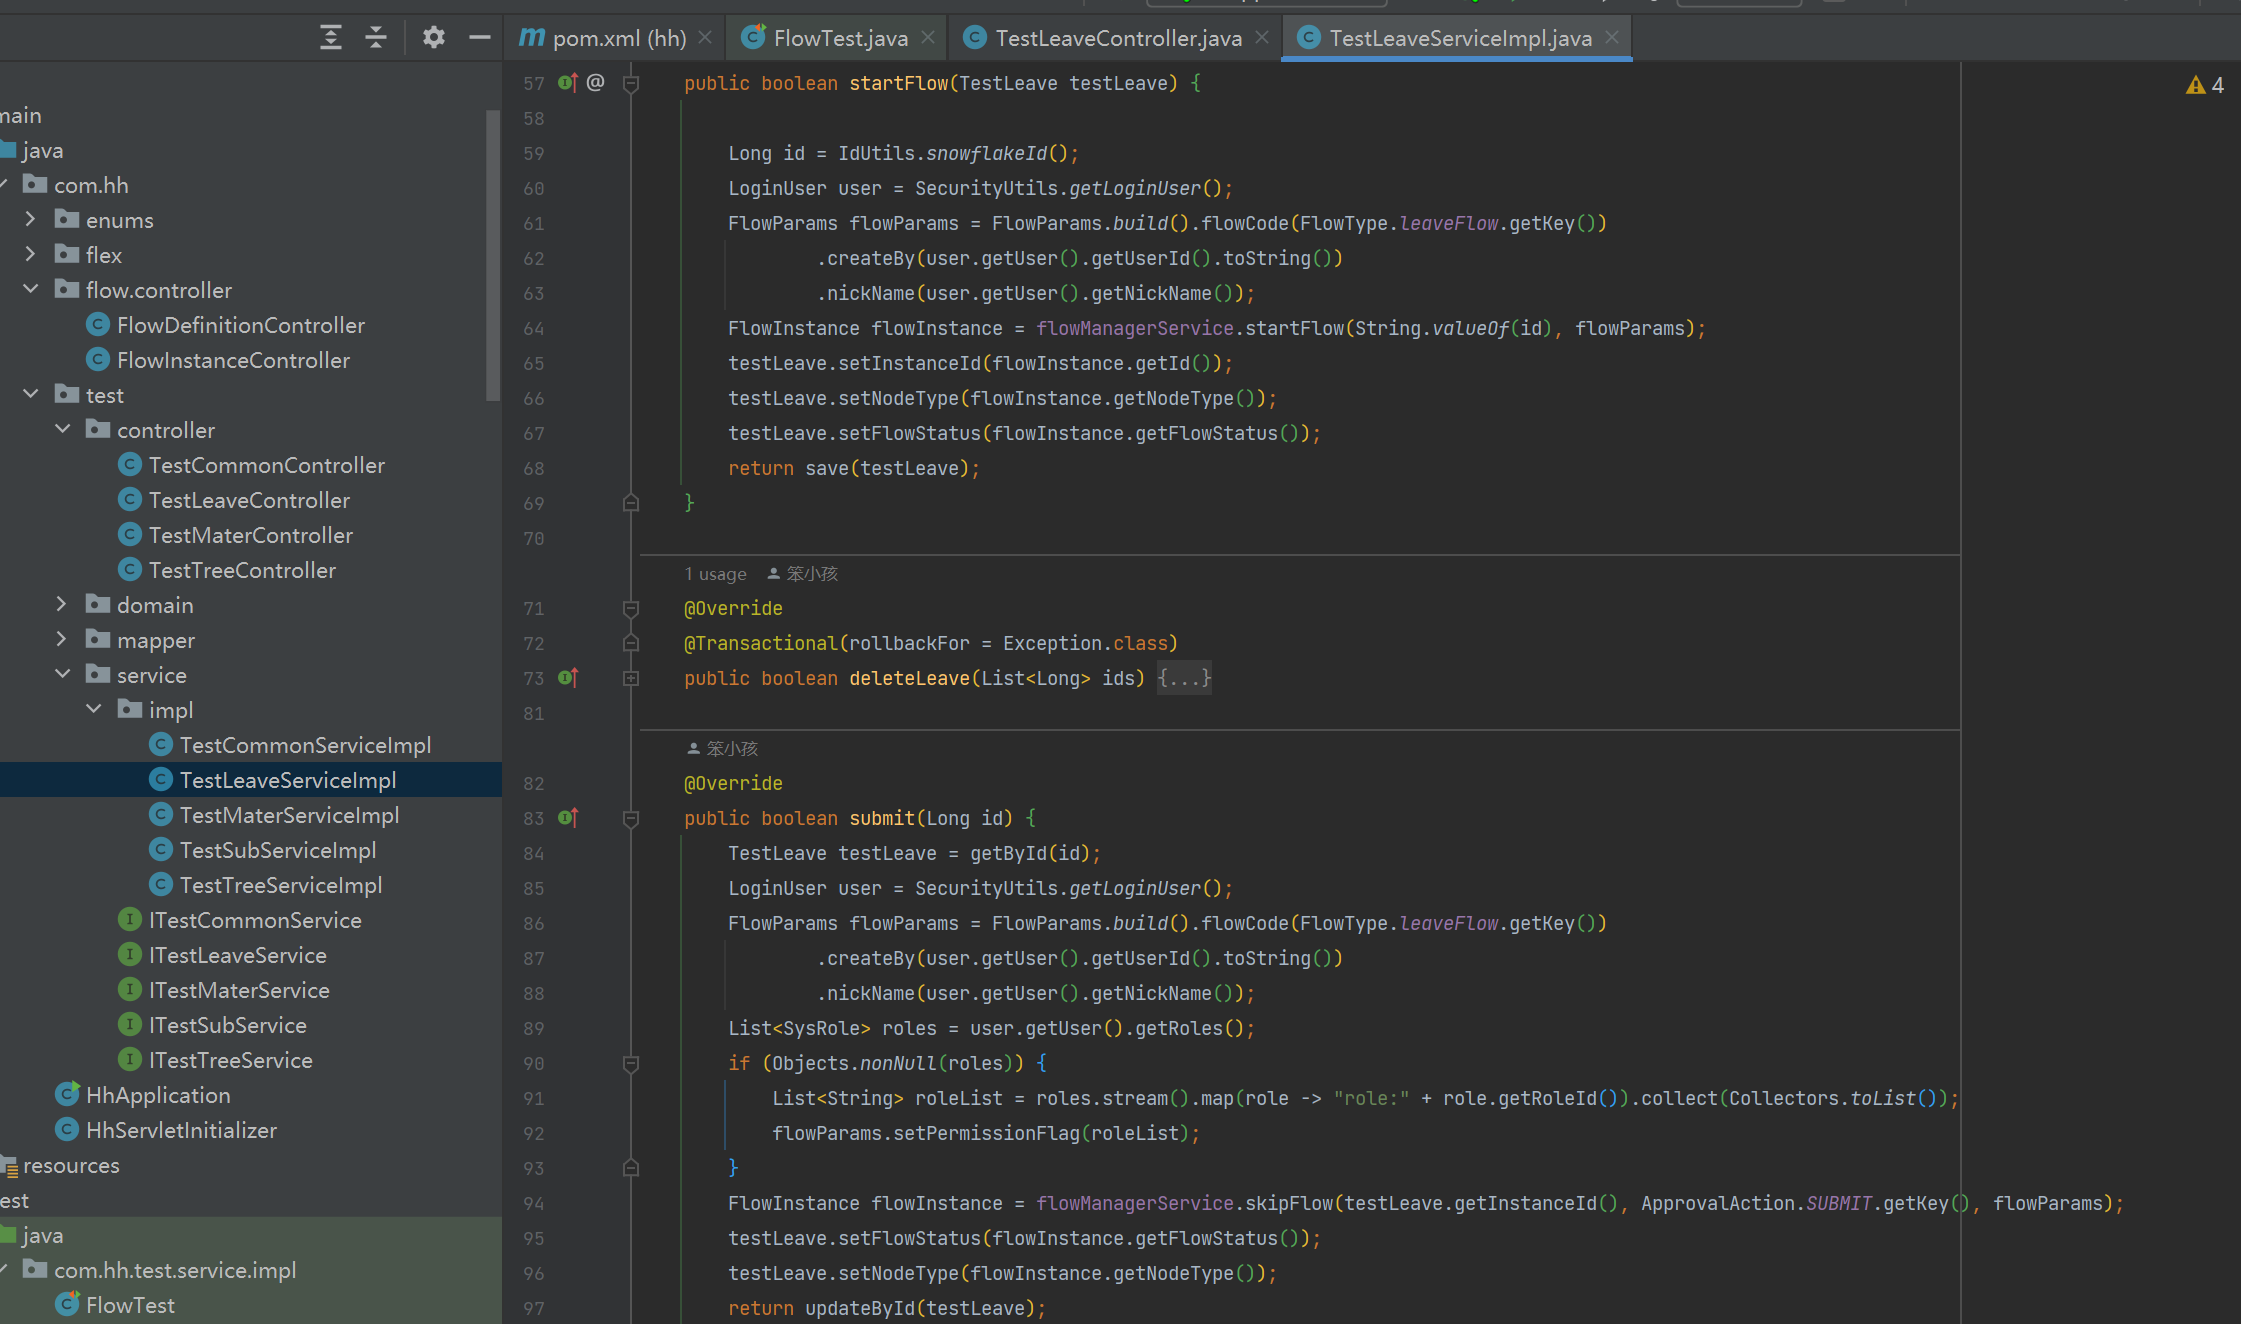Fold the if block at line 90
This screenshot has height=1324, width=2241.
tap(631, 1063)
